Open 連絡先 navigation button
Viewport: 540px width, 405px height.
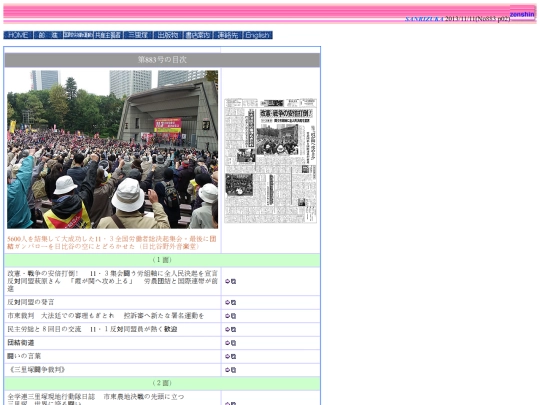pos(228,35)
